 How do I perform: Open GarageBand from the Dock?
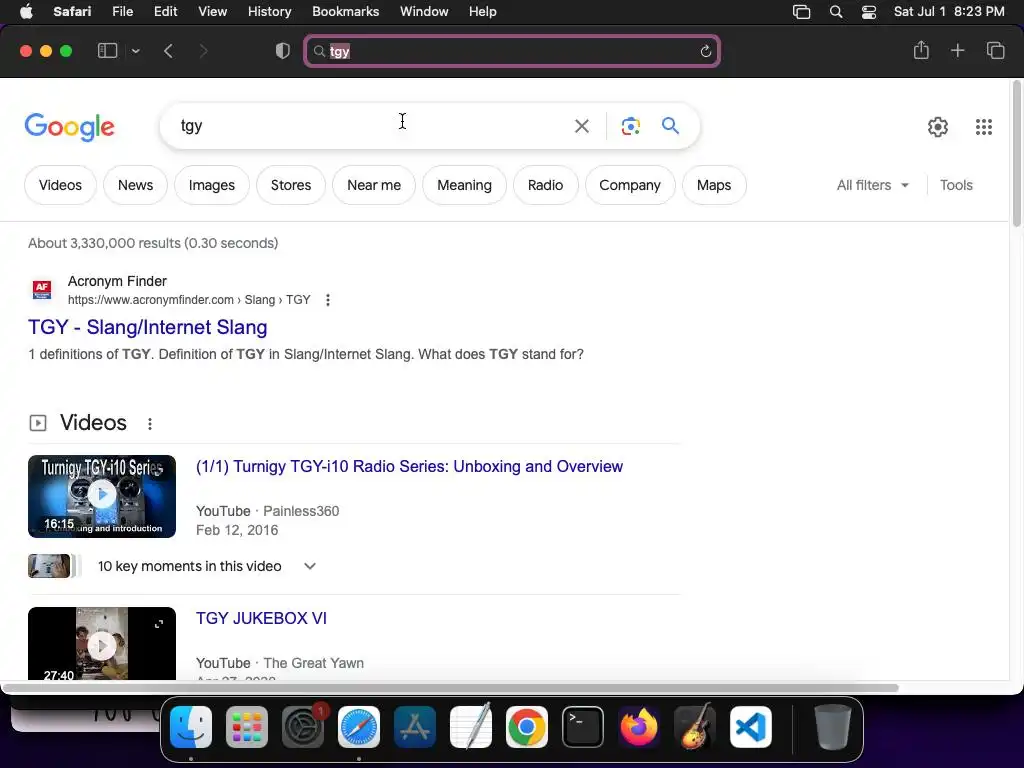695,727
